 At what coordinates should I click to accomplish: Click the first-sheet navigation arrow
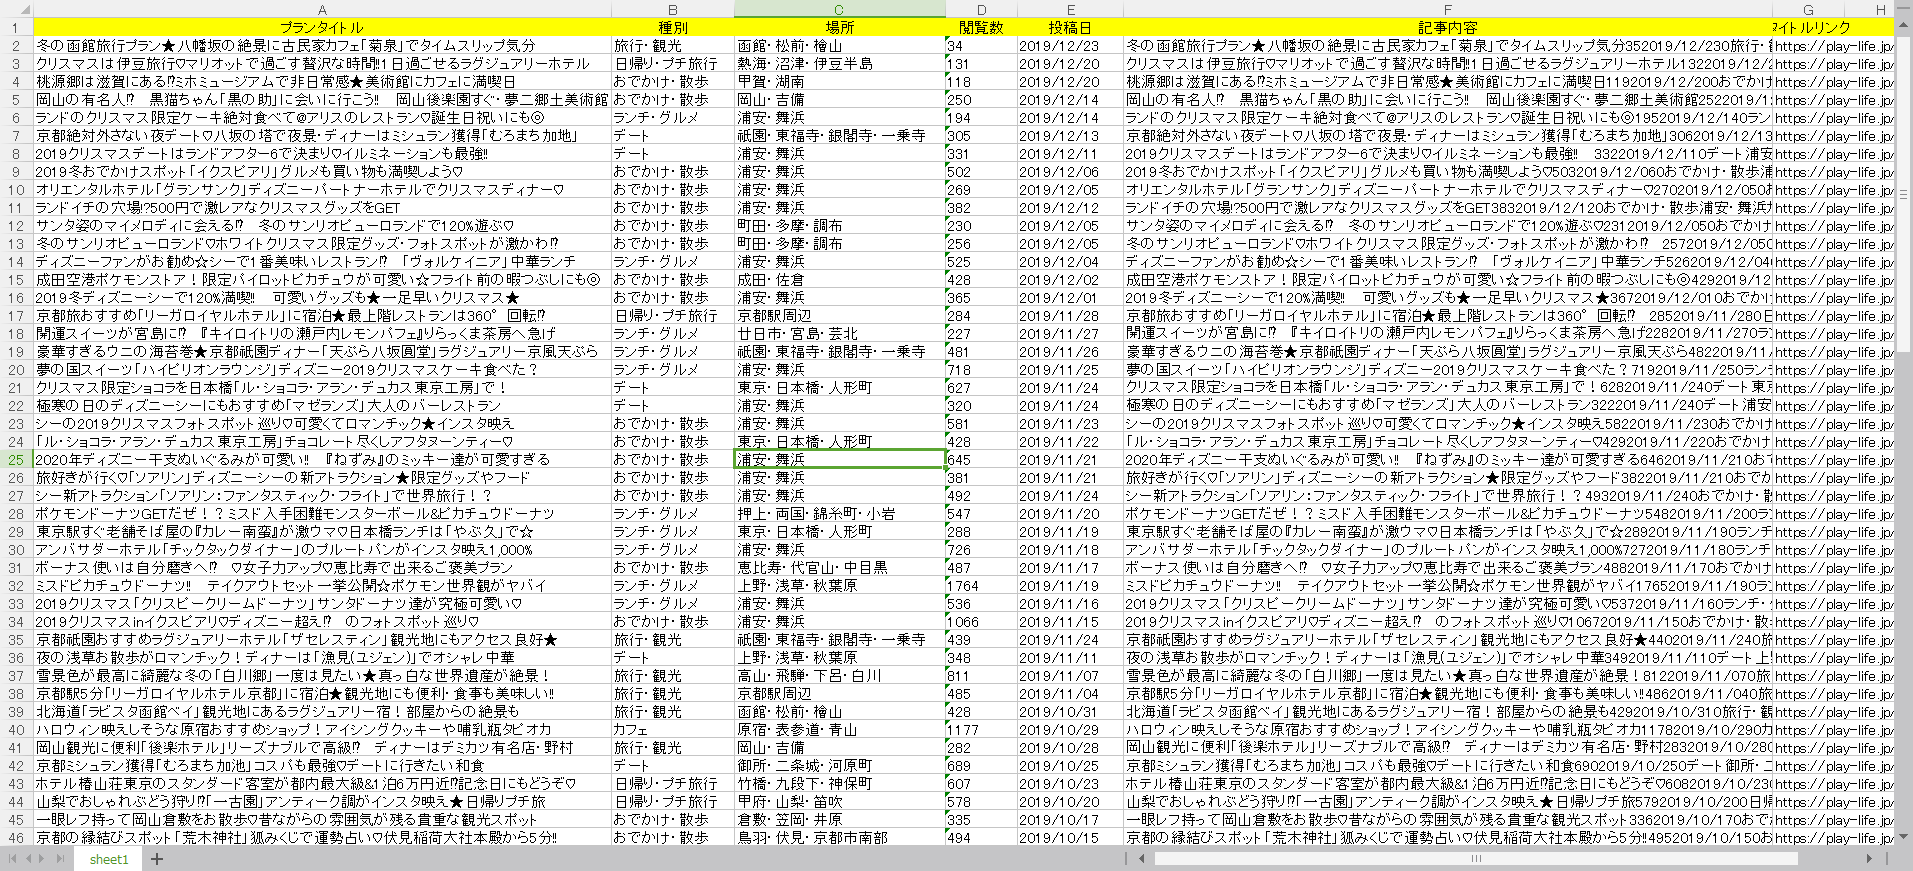tap(13, 859)
